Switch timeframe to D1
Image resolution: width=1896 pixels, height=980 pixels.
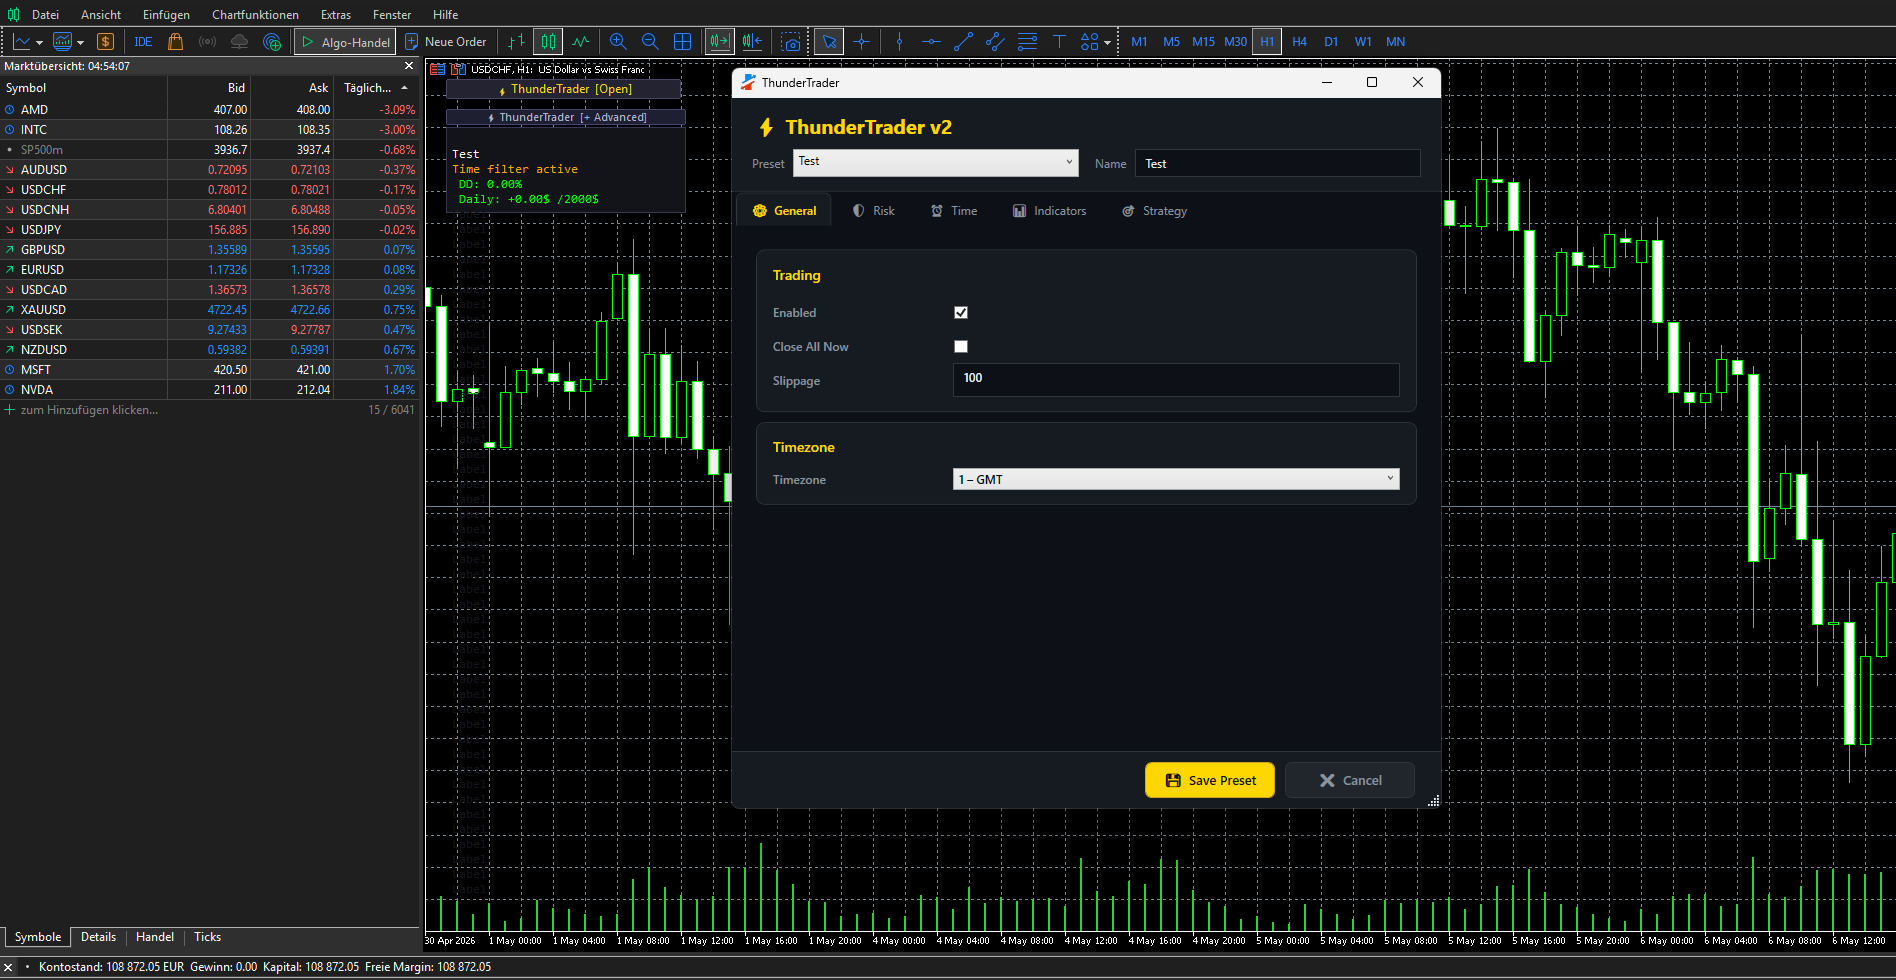[1331, 42]
